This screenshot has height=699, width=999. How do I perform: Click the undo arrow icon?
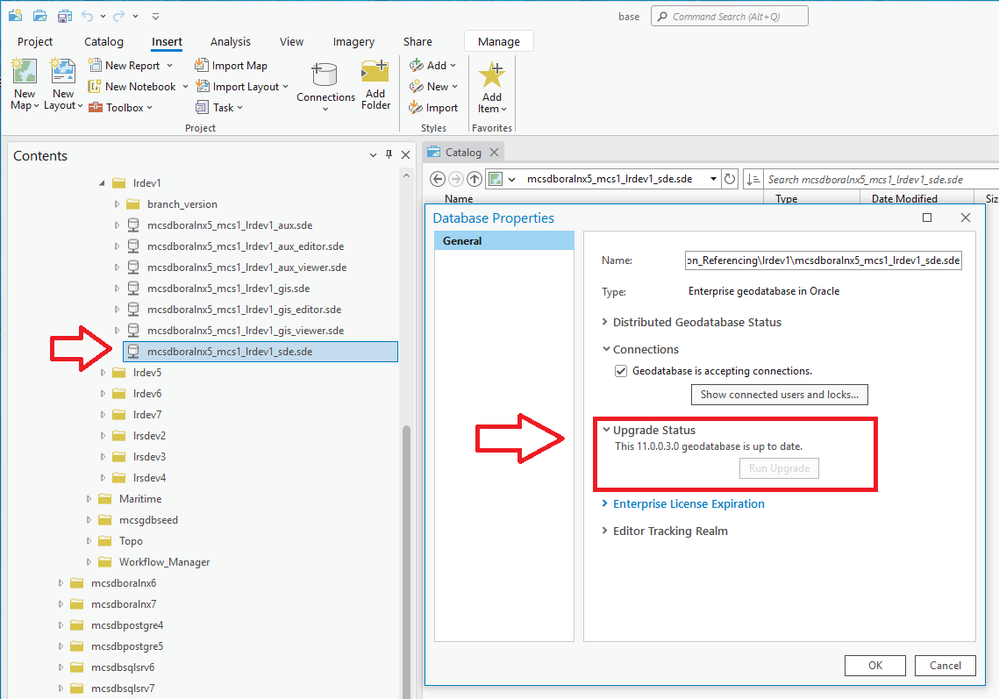pos(87,15)
